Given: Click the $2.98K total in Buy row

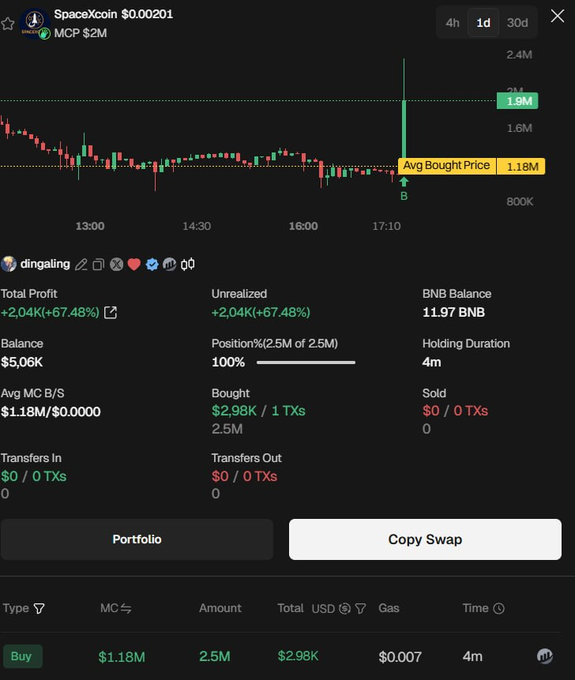Looking at the screenshot, I should 298,656.
